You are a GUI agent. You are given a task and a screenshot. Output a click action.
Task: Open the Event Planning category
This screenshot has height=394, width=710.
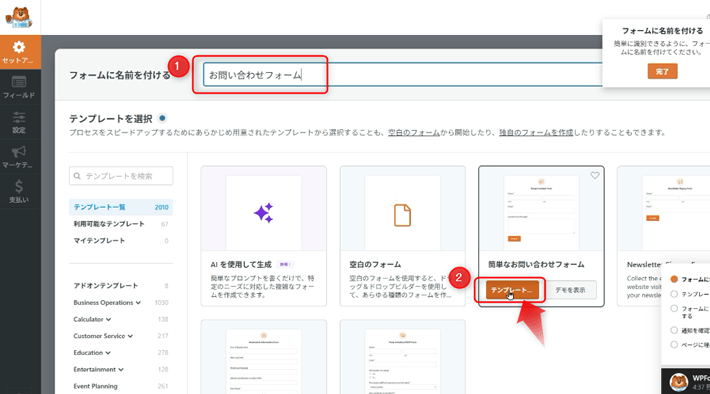(96, 386)
